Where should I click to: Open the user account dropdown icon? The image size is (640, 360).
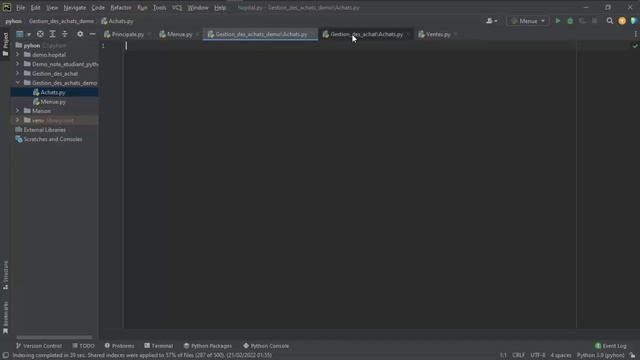click(x=491, y=21)
